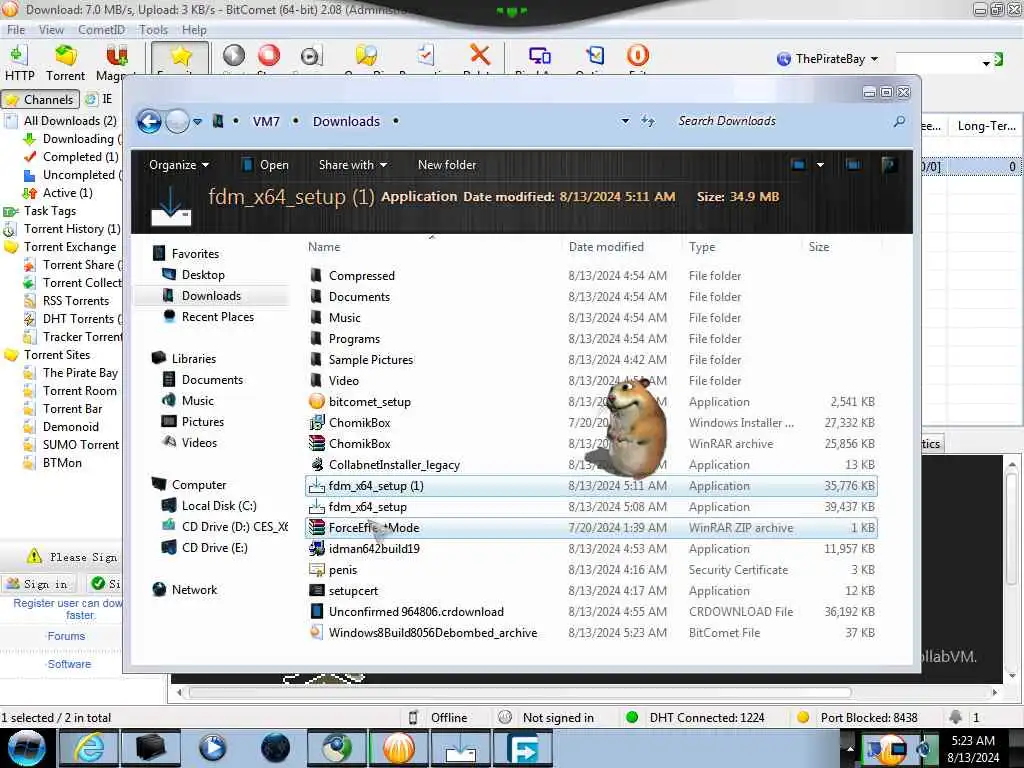1024x768 pixels.
Task: Open the Software link in BitComet sidebar
Action: coord(69,664)
